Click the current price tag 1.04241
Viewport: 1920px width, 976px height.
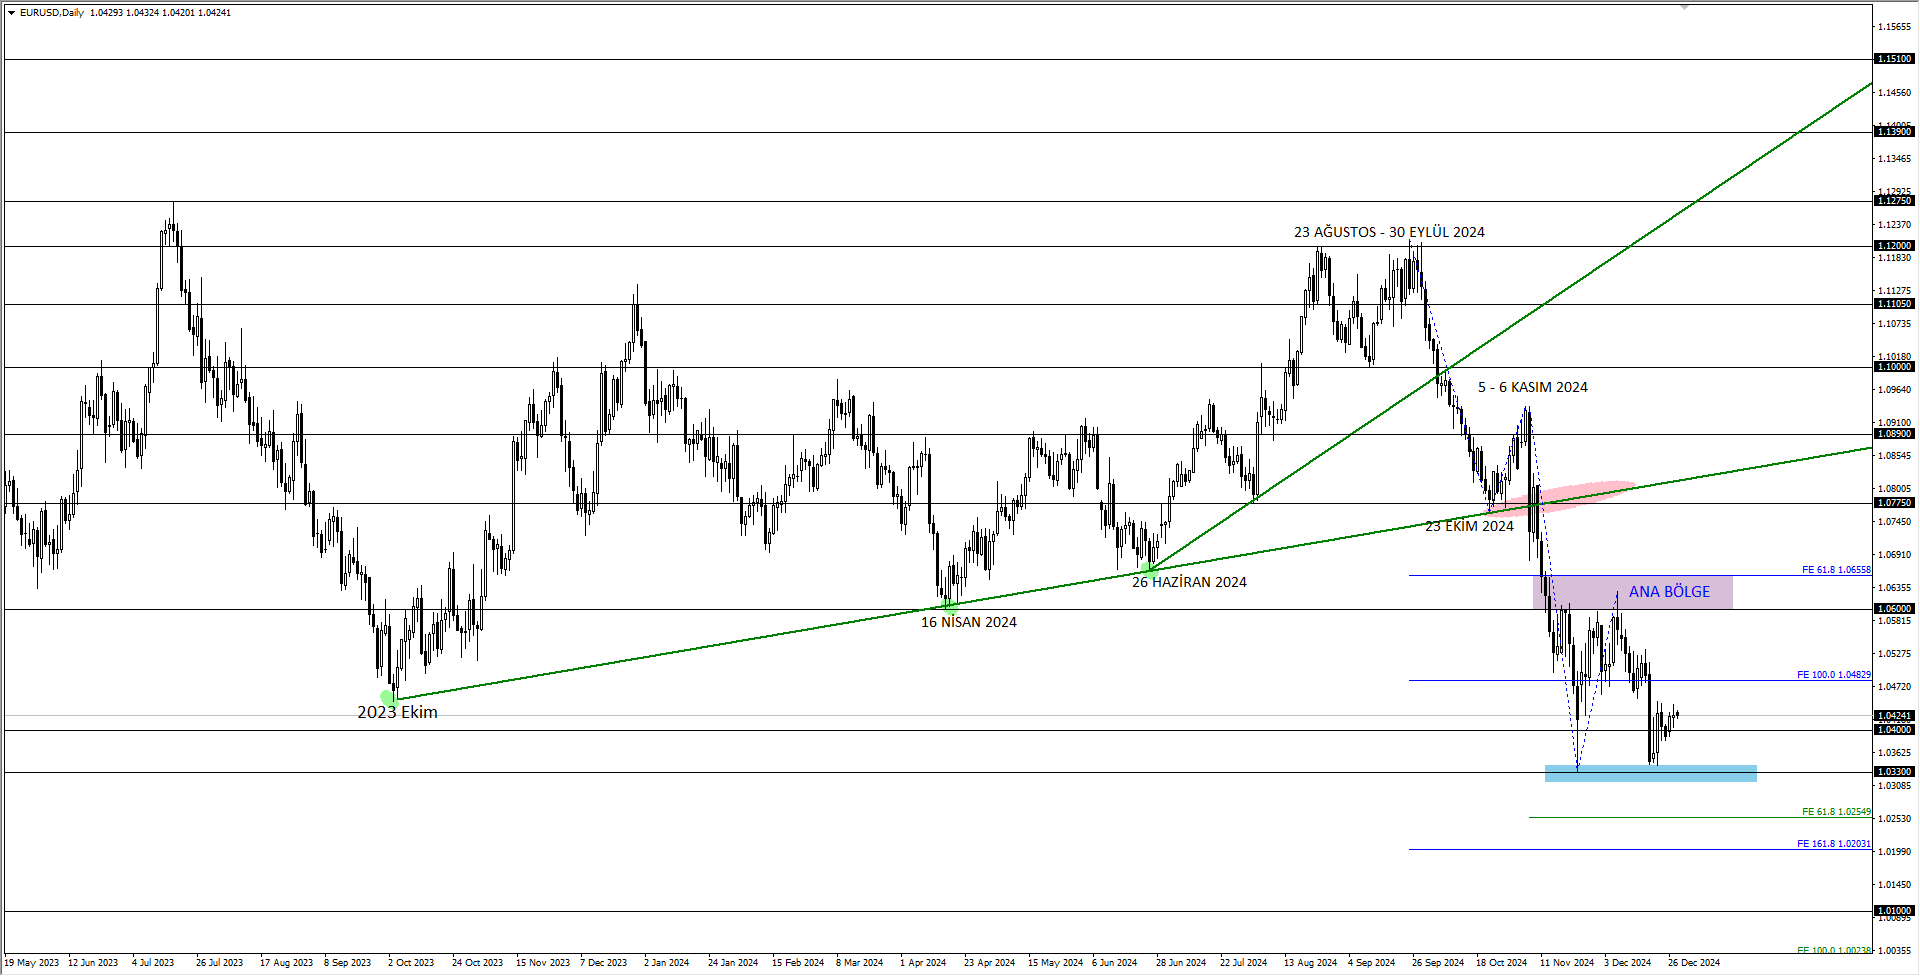click(x=1894, y=716)
